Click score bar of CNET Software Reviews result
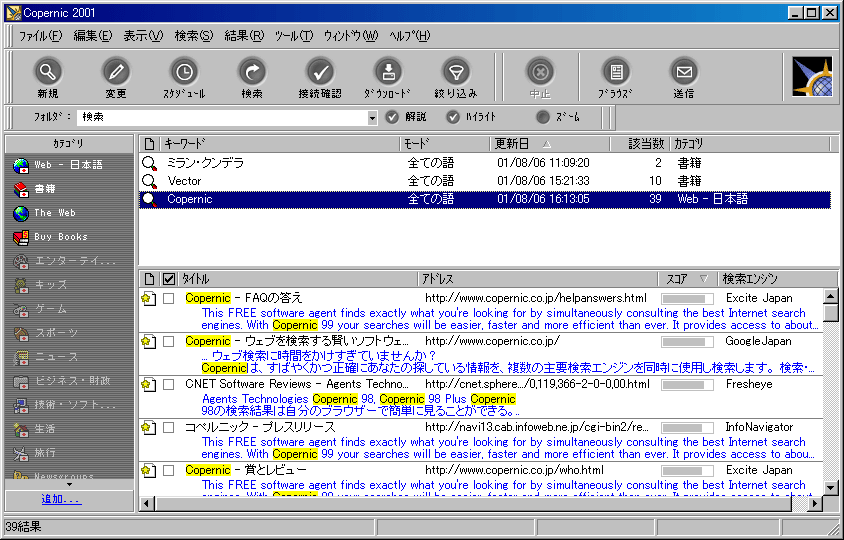The height and width of the screenshot is (540, 844). coord(687,385)
